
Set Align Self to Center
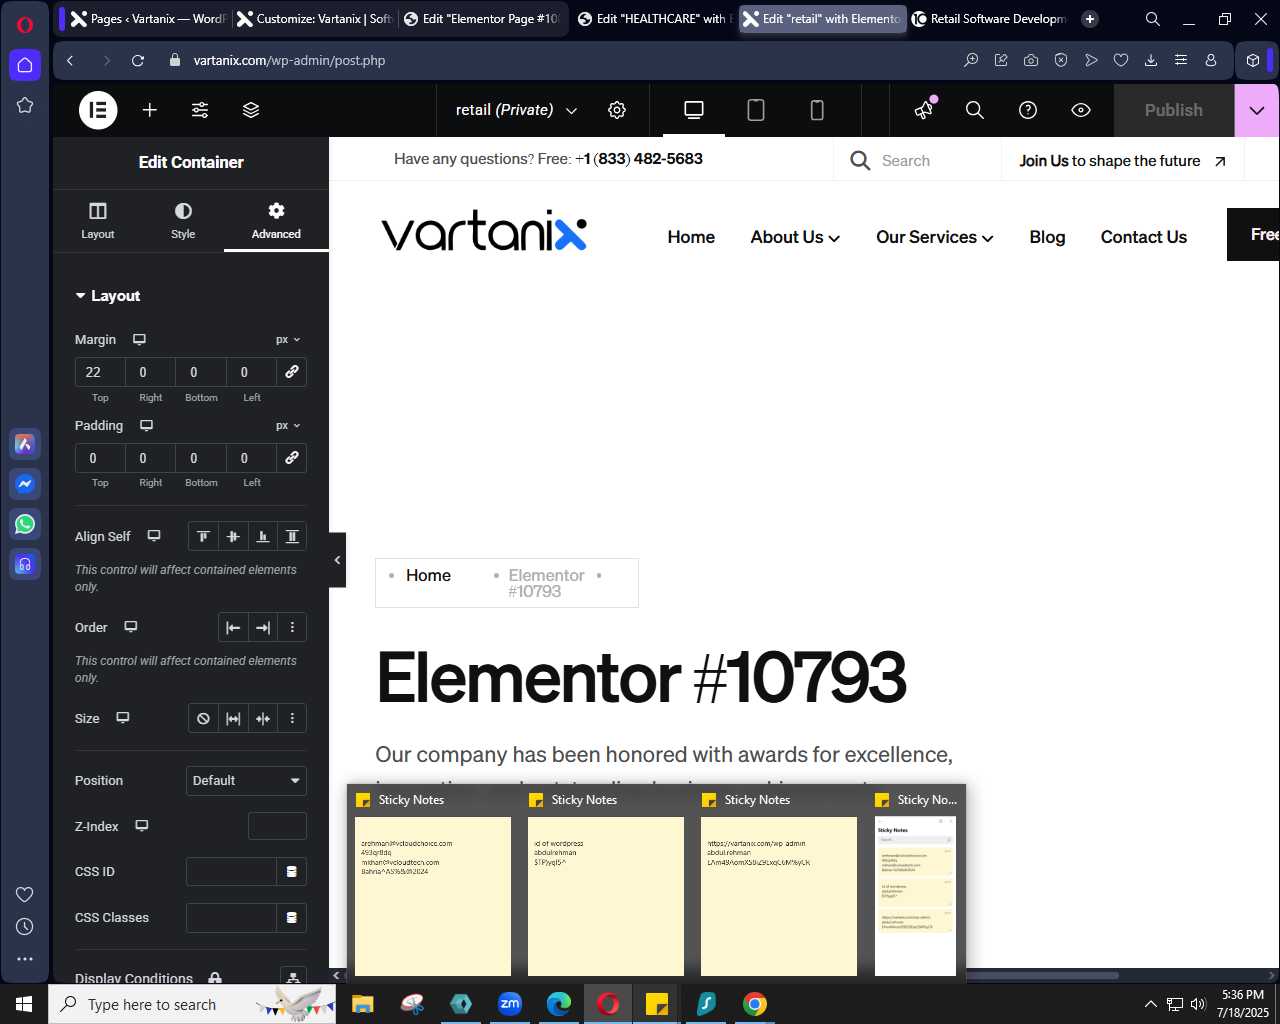233,537
